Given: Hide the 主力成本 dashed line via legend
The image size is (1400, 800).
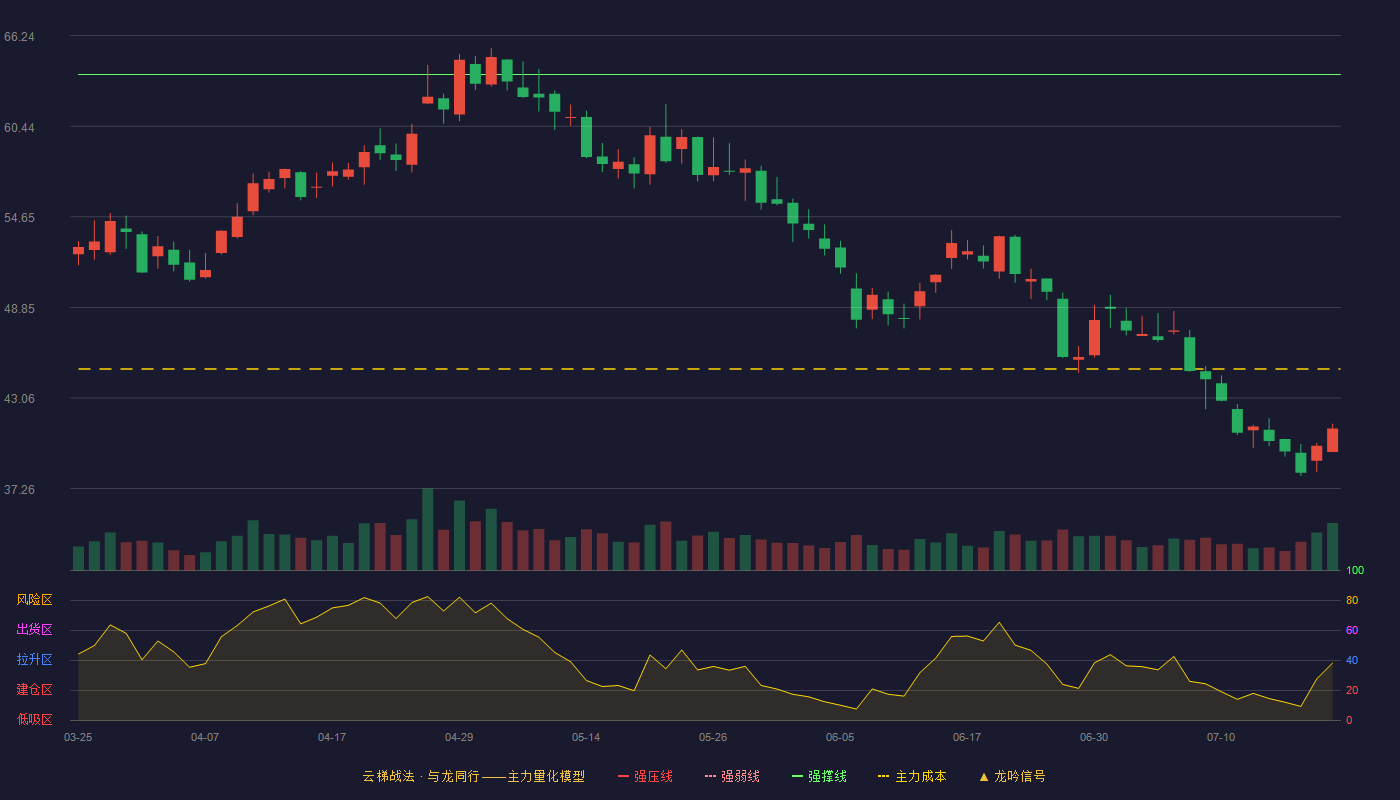Looking at the screenshot, I should coord(912,776).
